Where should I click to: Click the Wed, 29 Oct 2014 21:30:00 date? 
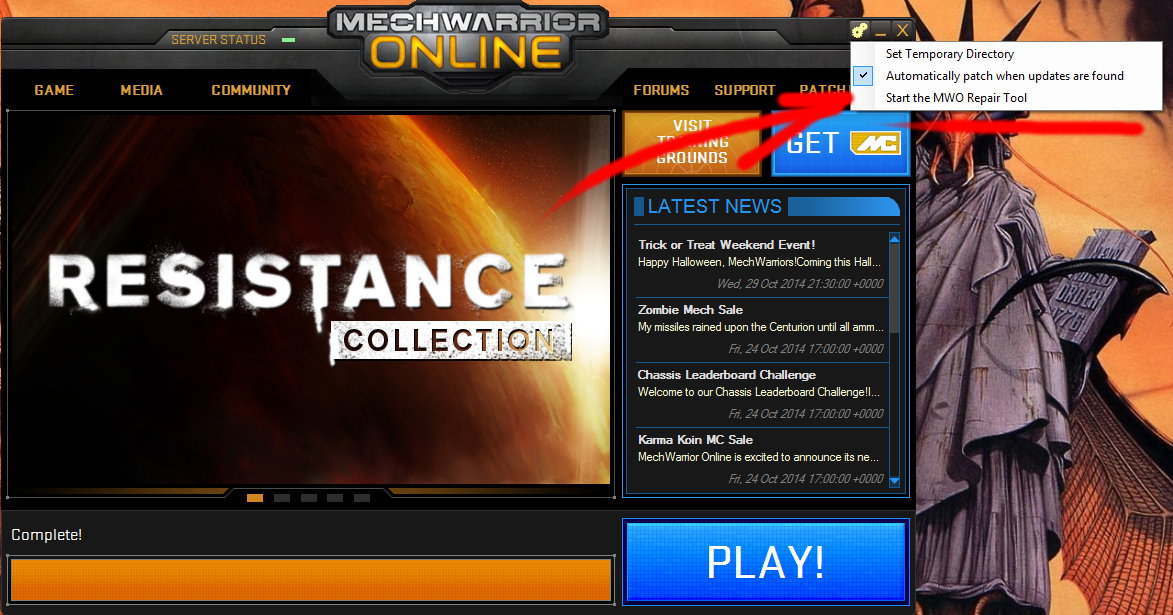[800, 284]
